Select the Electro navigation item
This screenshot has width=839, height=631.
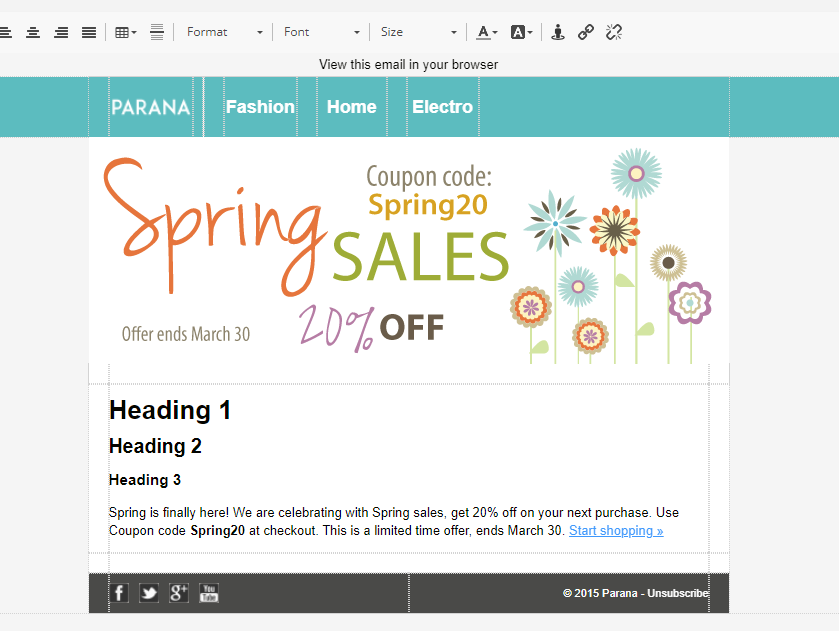coord(442,107)
